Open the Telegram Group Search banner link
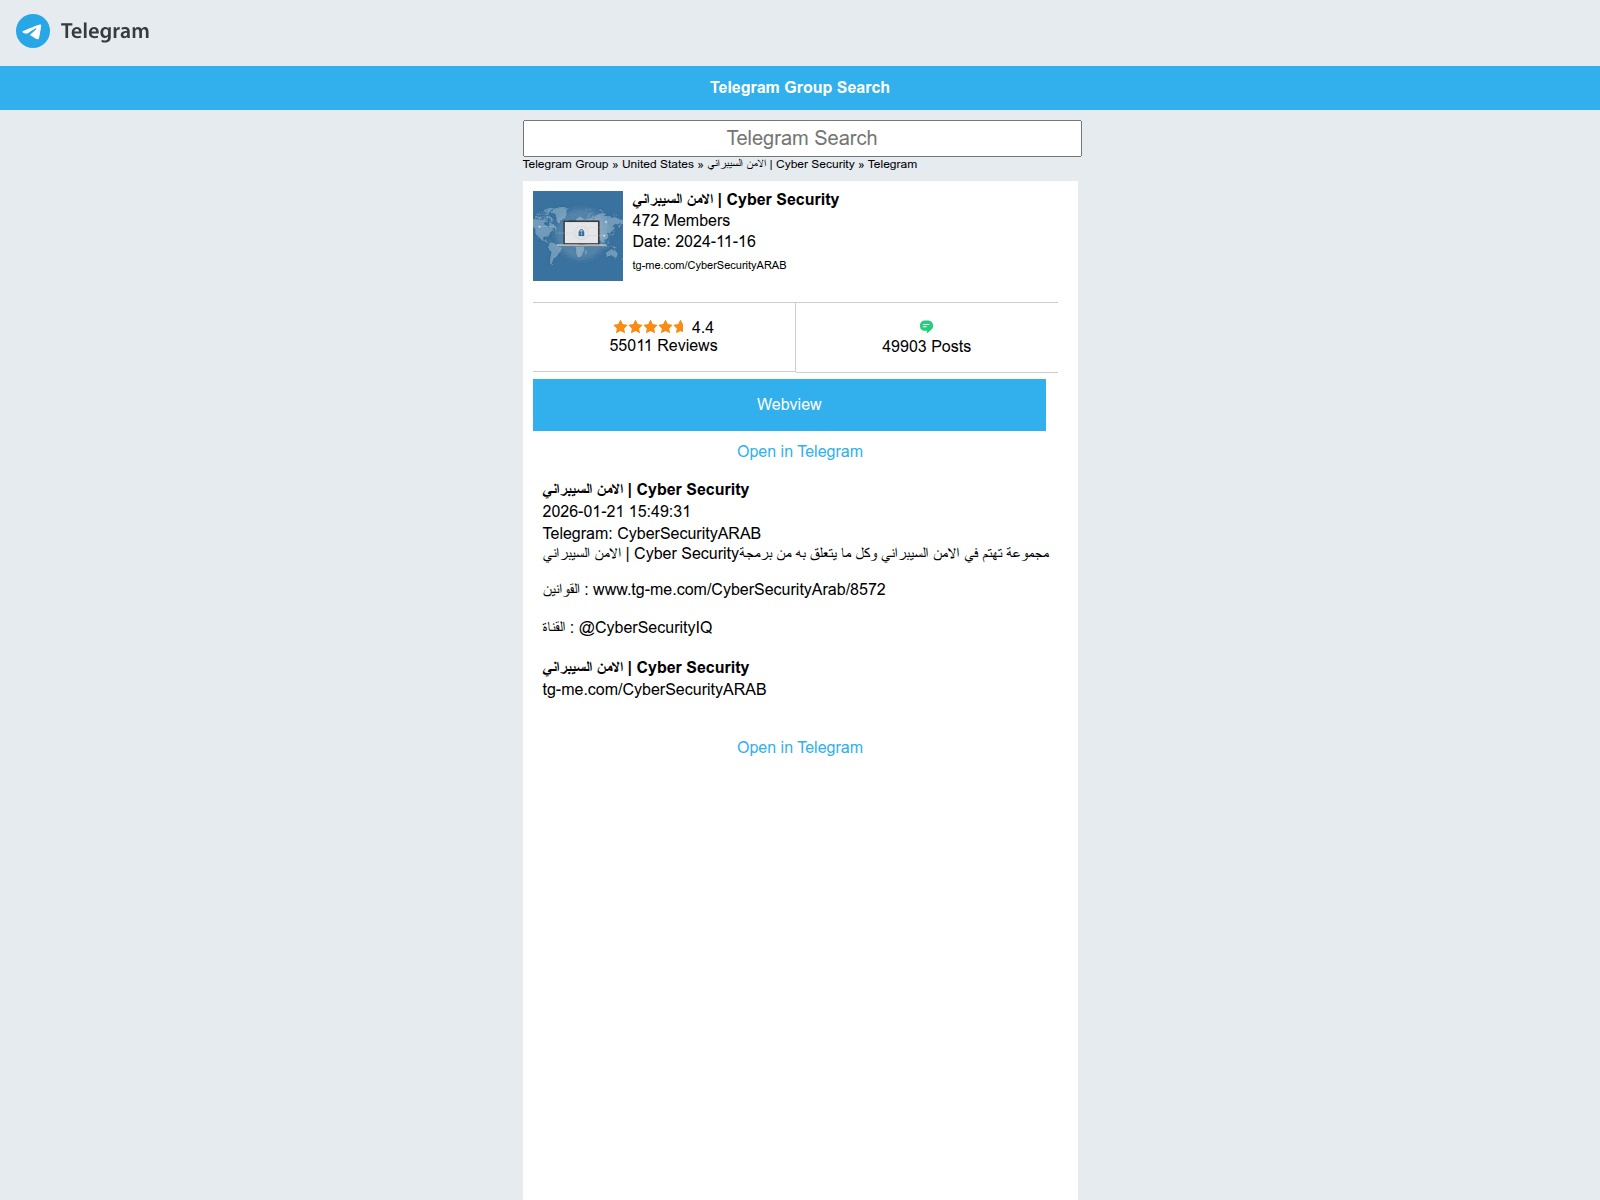1600x1200 pixels. 800,88
